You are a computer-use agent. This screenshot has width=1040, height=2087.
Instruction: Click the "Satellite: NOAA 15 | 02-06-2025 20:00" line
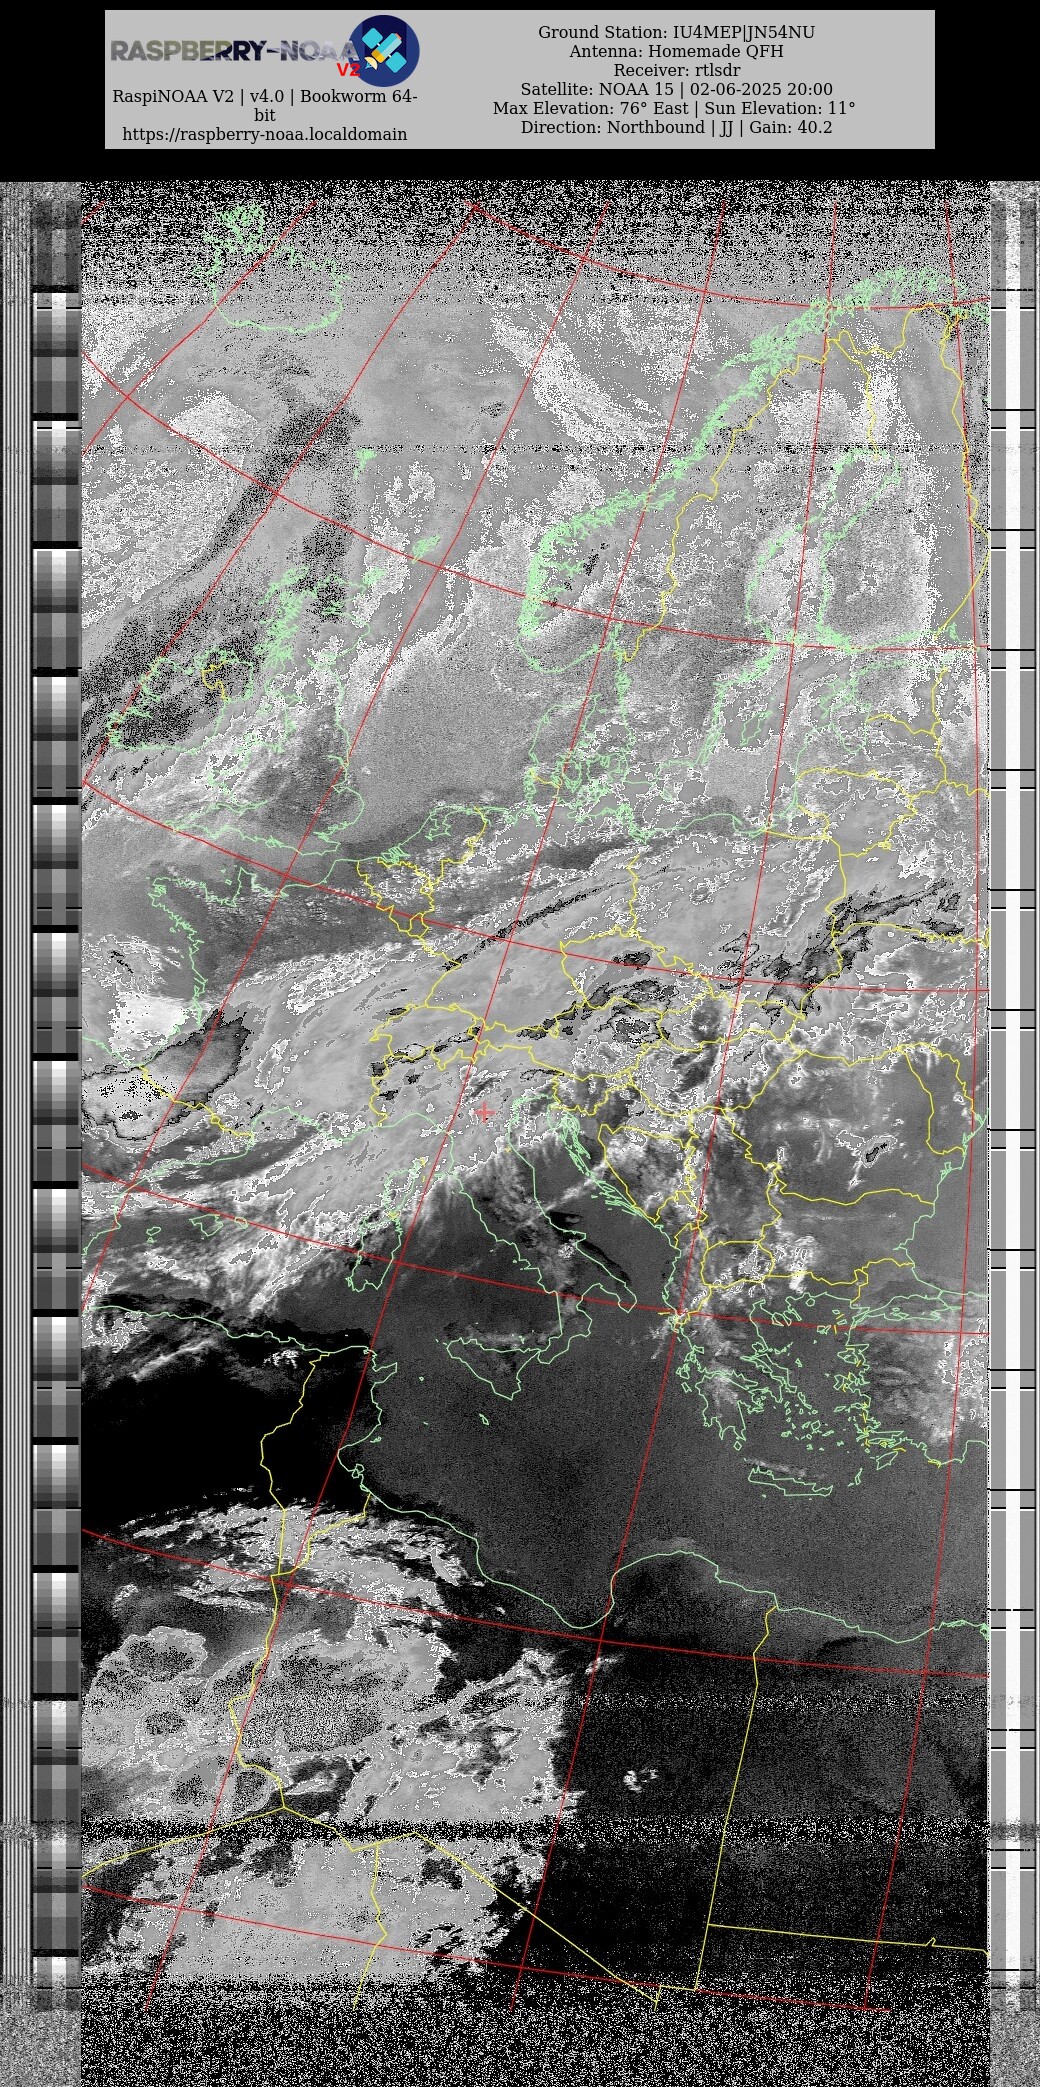[676, 89]
